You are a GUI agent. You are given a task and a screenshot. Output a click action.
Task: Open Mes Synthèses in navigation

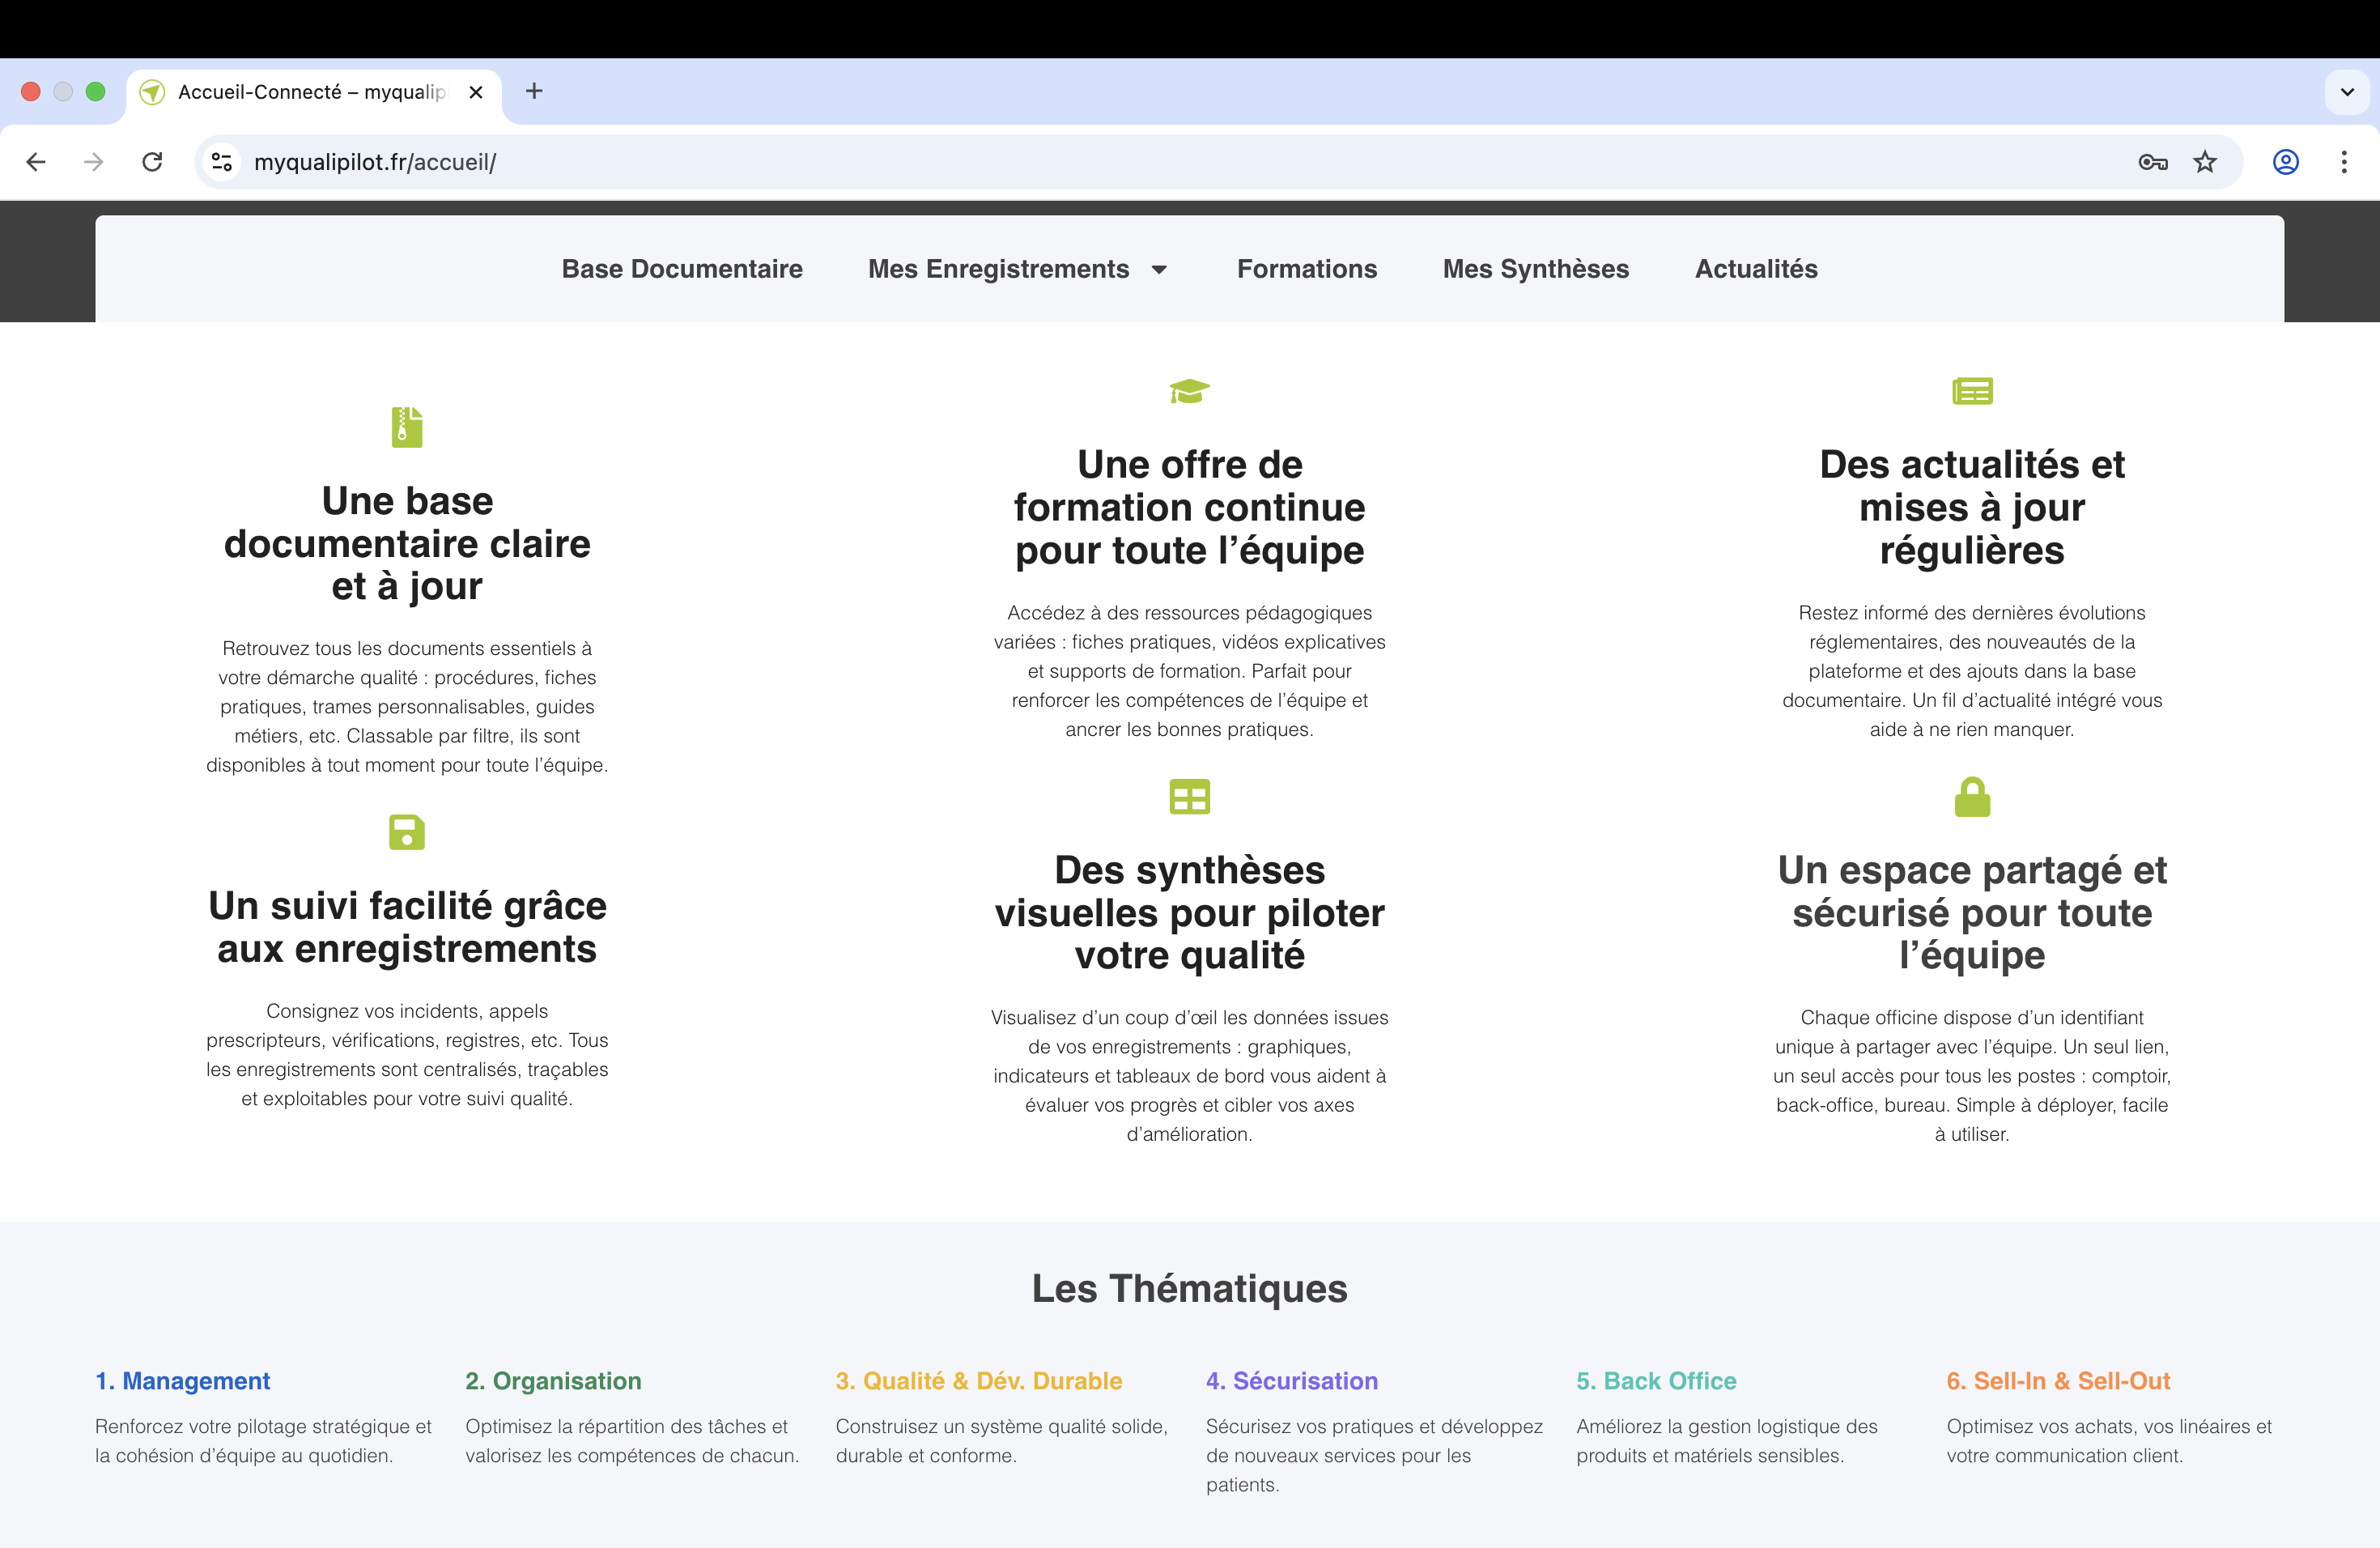[x=1535, y=269]
